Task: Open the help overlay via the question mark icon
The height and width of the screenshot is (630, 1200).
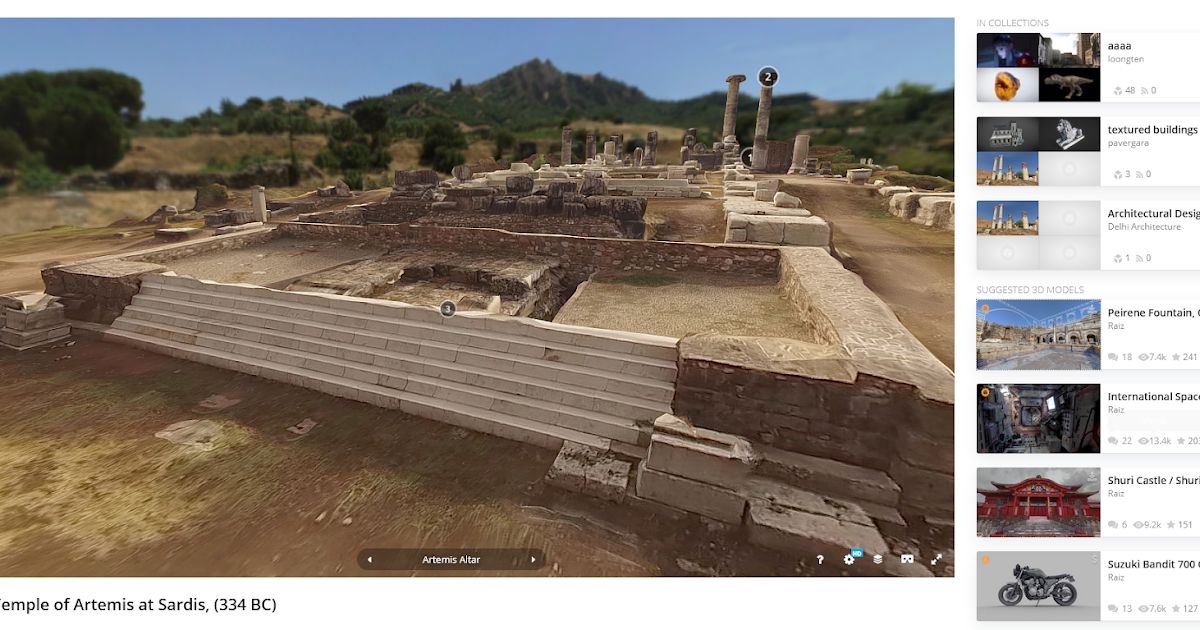Action: tap(820, 560)
